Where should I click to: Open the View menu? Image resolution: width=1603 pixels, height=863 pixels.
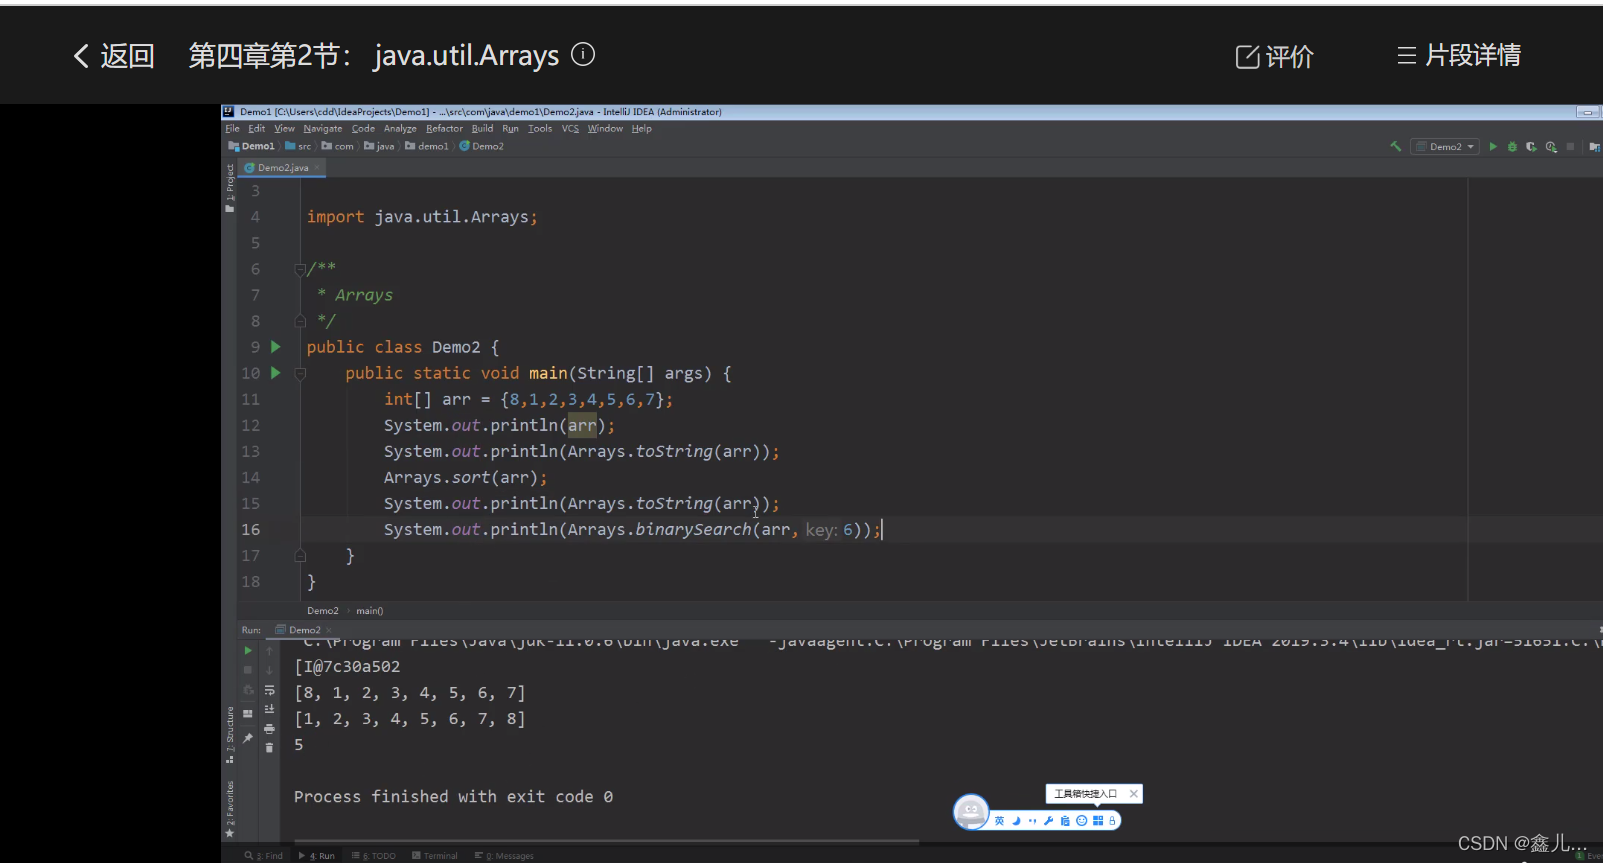click(285, 129)
